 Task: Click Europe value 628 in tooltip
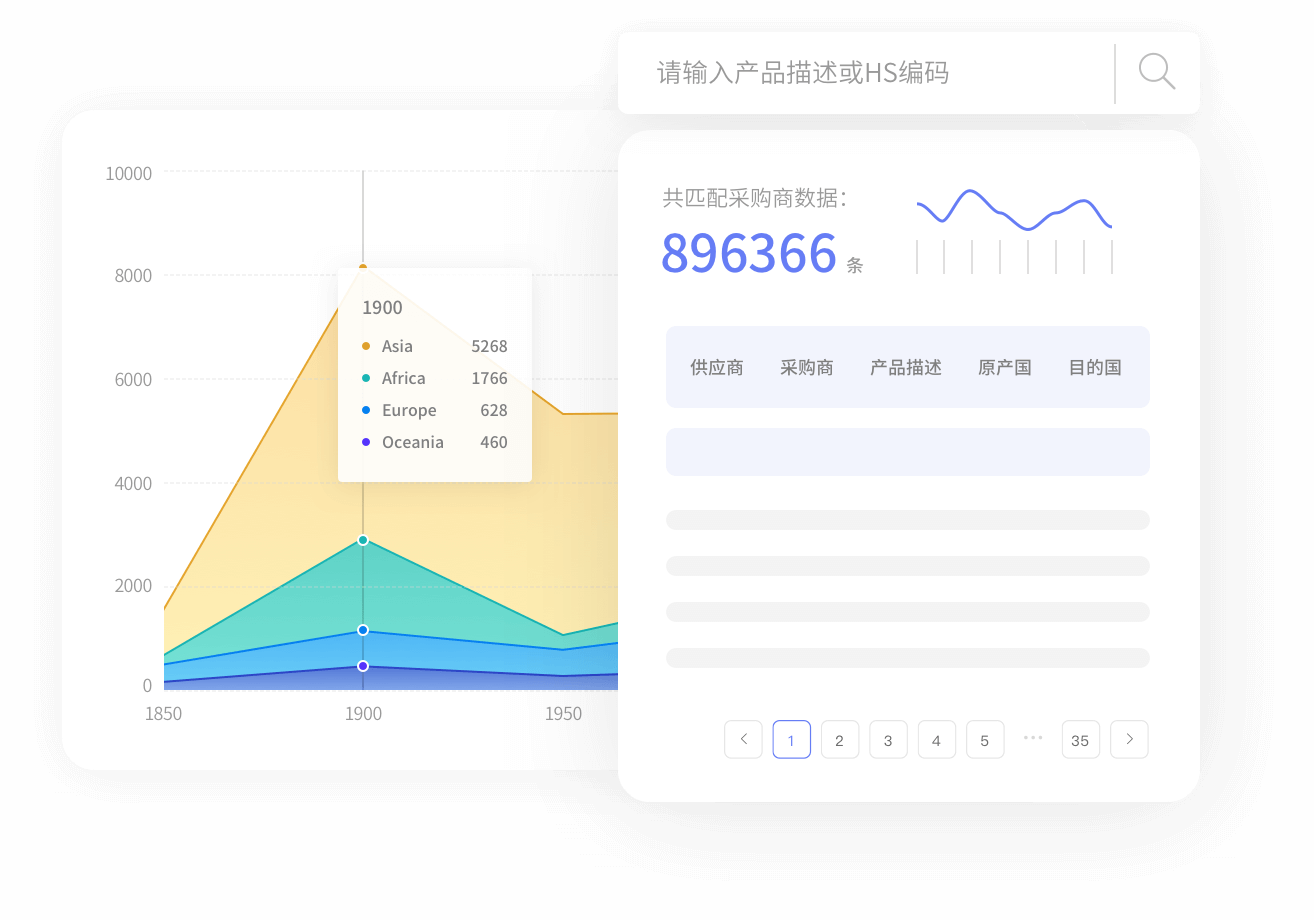(494, 410)
